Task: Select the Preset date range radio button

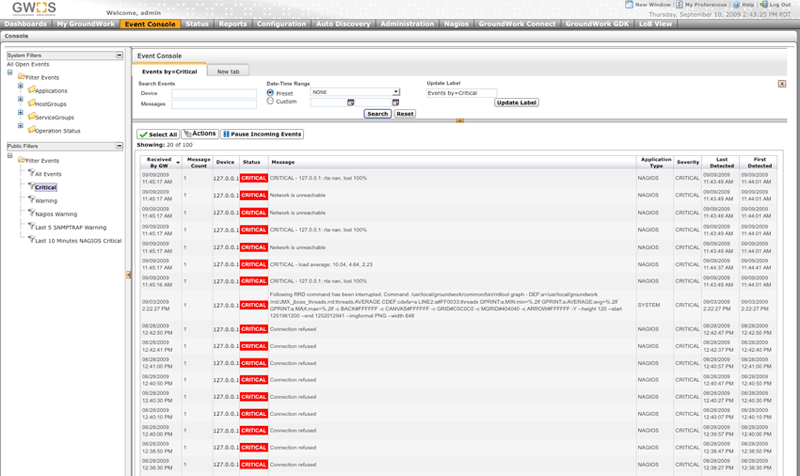Action: 270,93
